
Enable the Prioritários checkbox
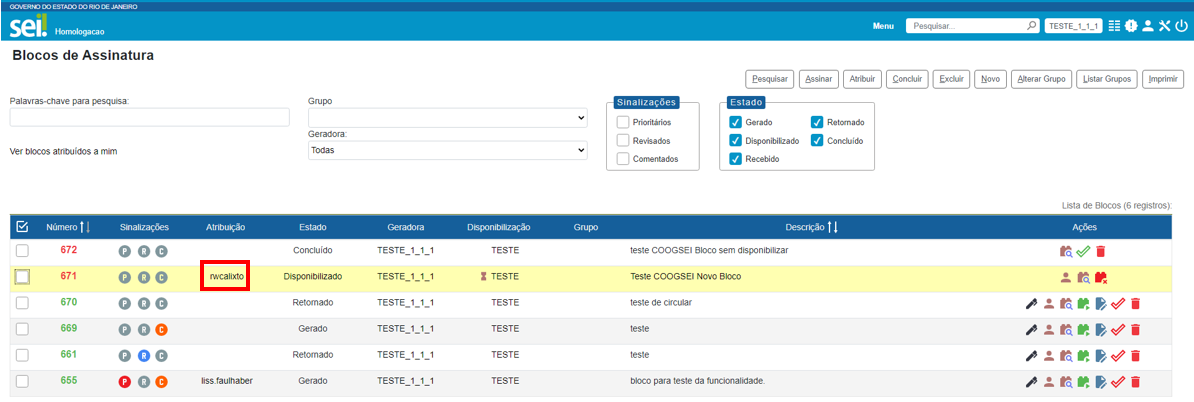click(623, 122)
